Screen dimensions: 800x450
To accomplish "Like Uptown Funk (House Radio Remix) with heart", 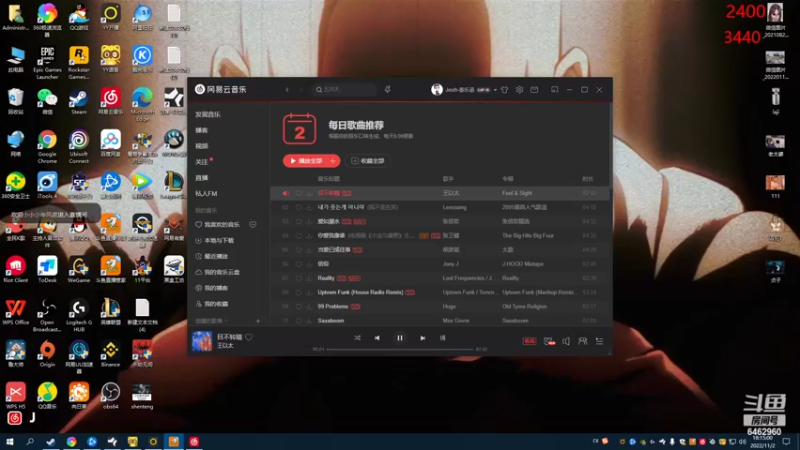I will click(298, 292).
